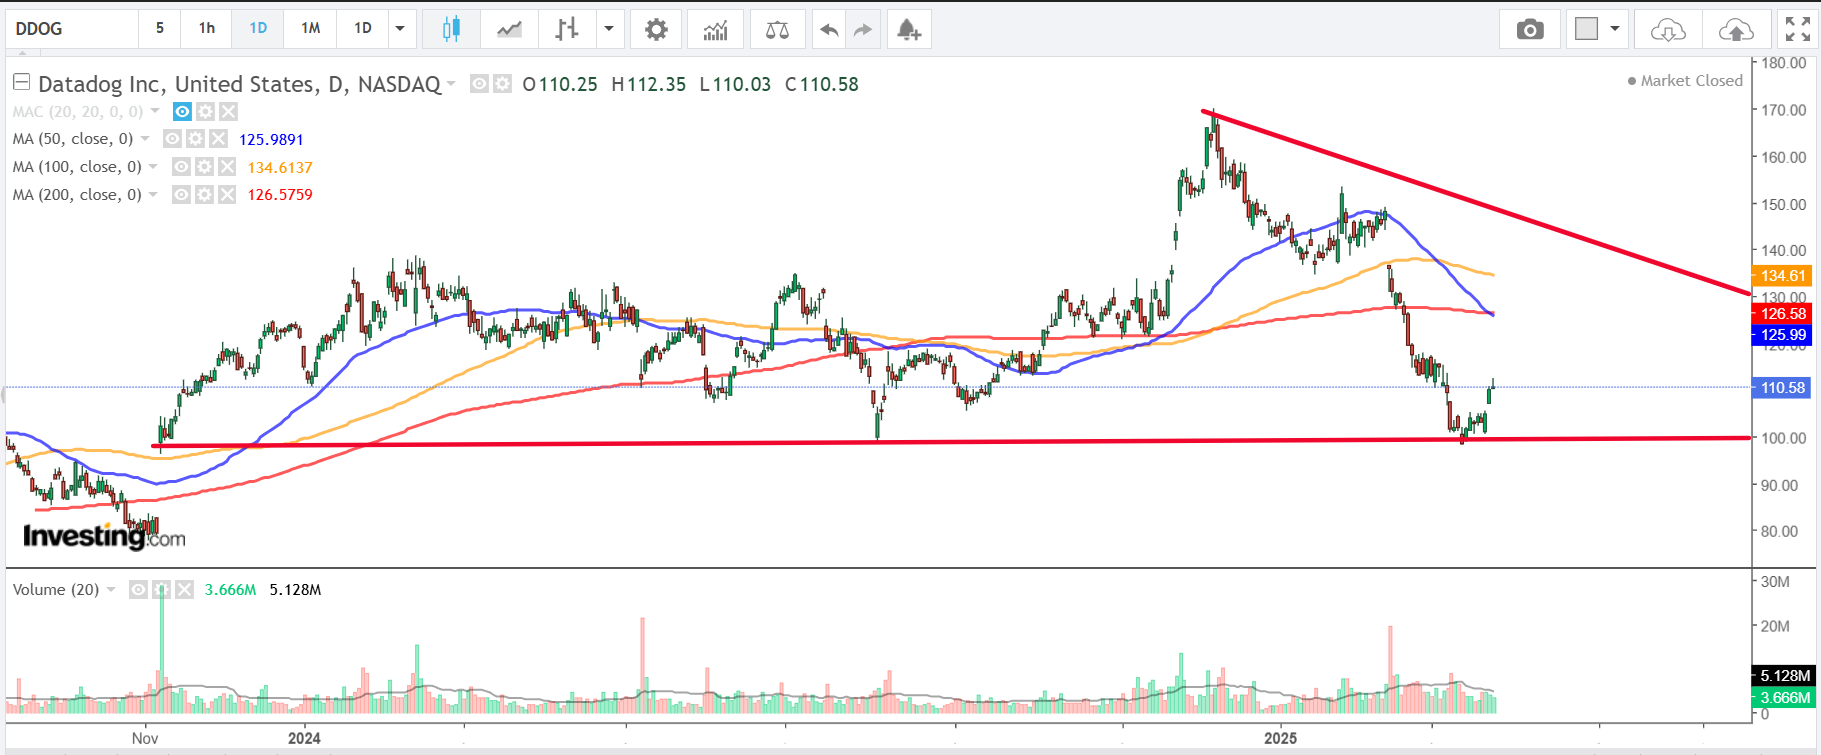Click the green 3.666M volume axis label

coord(1782,698)
